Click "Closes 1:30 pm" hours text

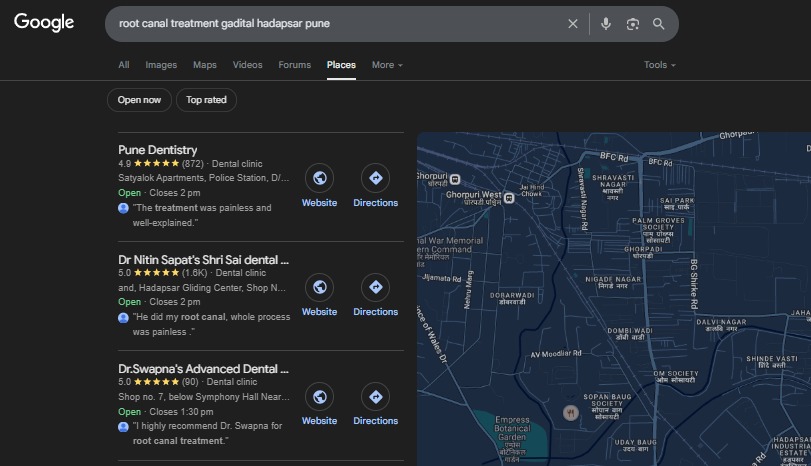(181, 412)
